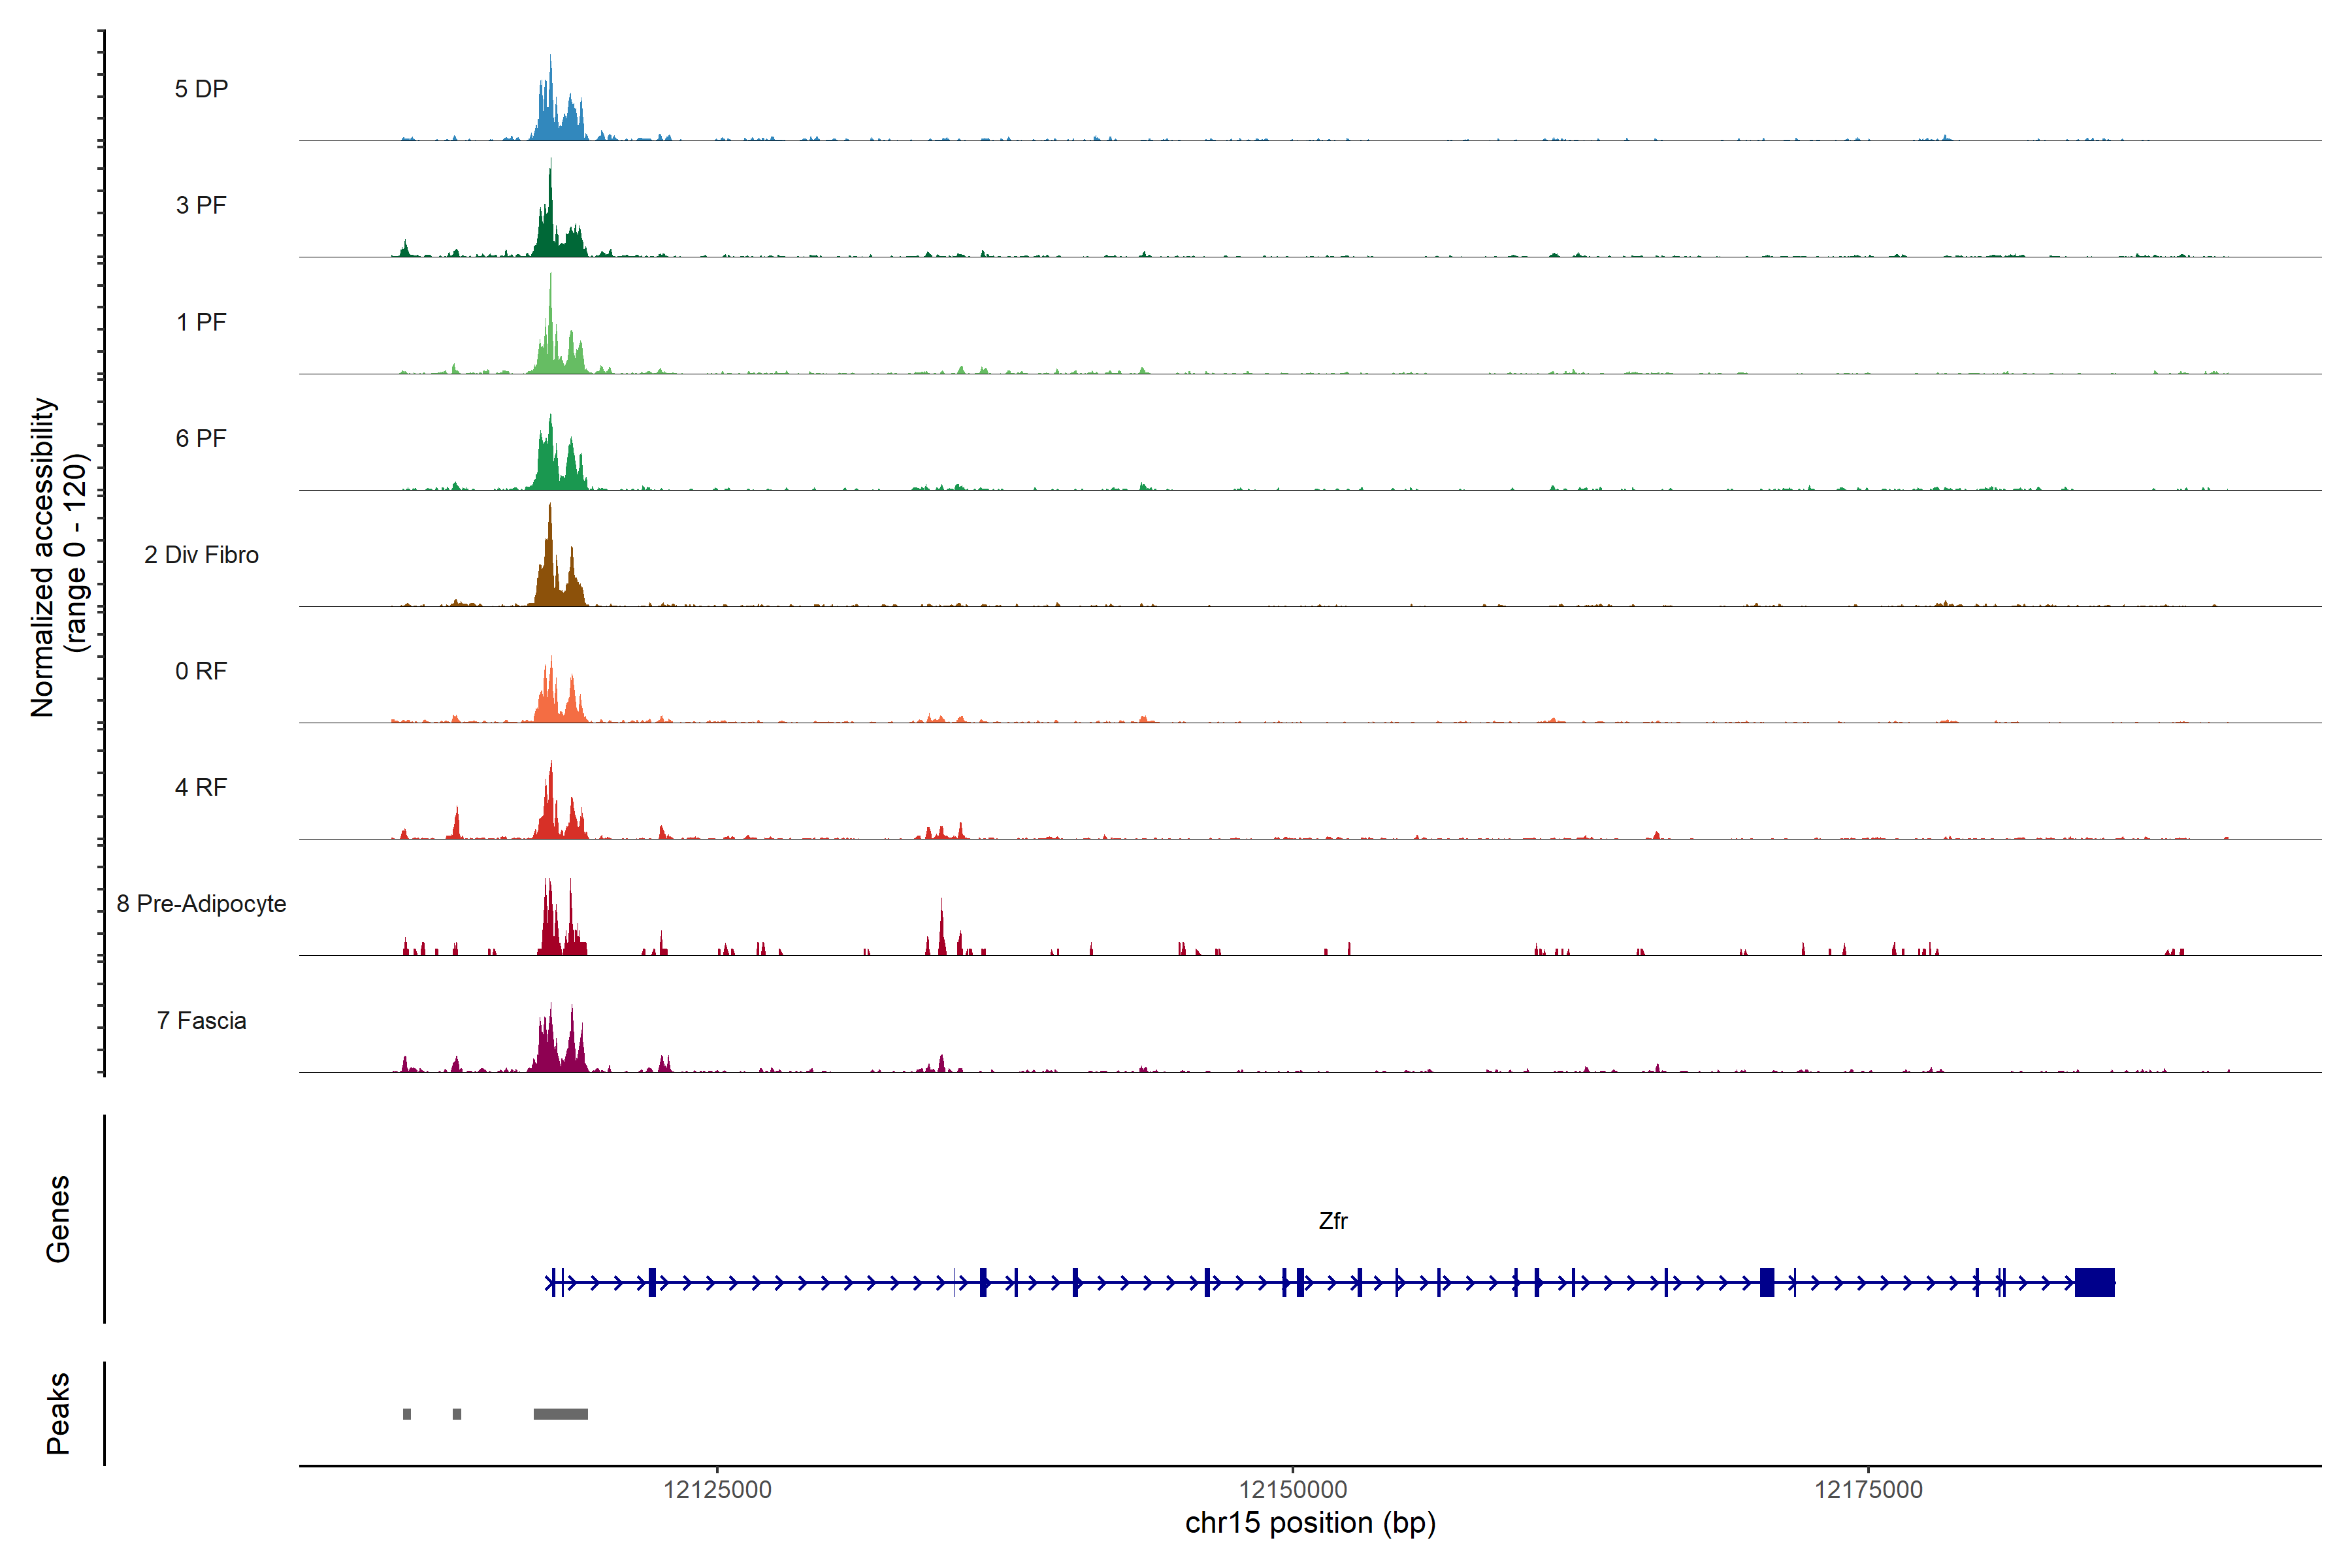Click the large final Zfr exon block
2352x1568 pixels.
point(2094,1282)
